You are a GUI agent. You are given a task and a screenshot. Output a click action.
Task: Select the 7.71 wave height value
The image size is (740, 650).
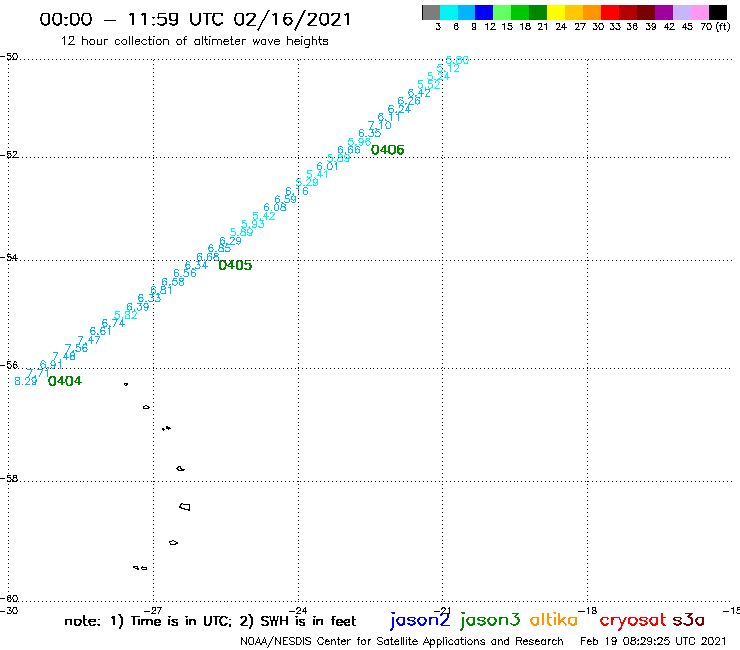38,373
